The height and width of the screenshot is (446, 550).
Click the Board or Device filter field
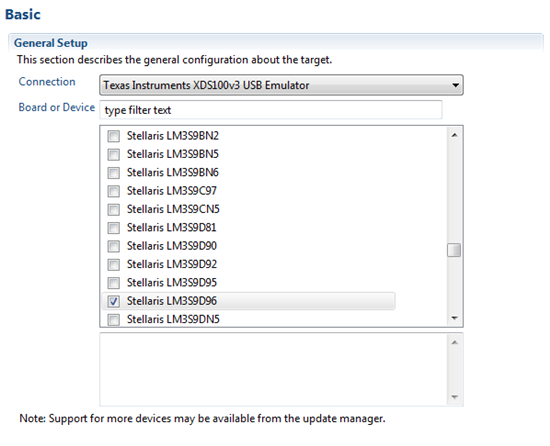pos(270,110)
